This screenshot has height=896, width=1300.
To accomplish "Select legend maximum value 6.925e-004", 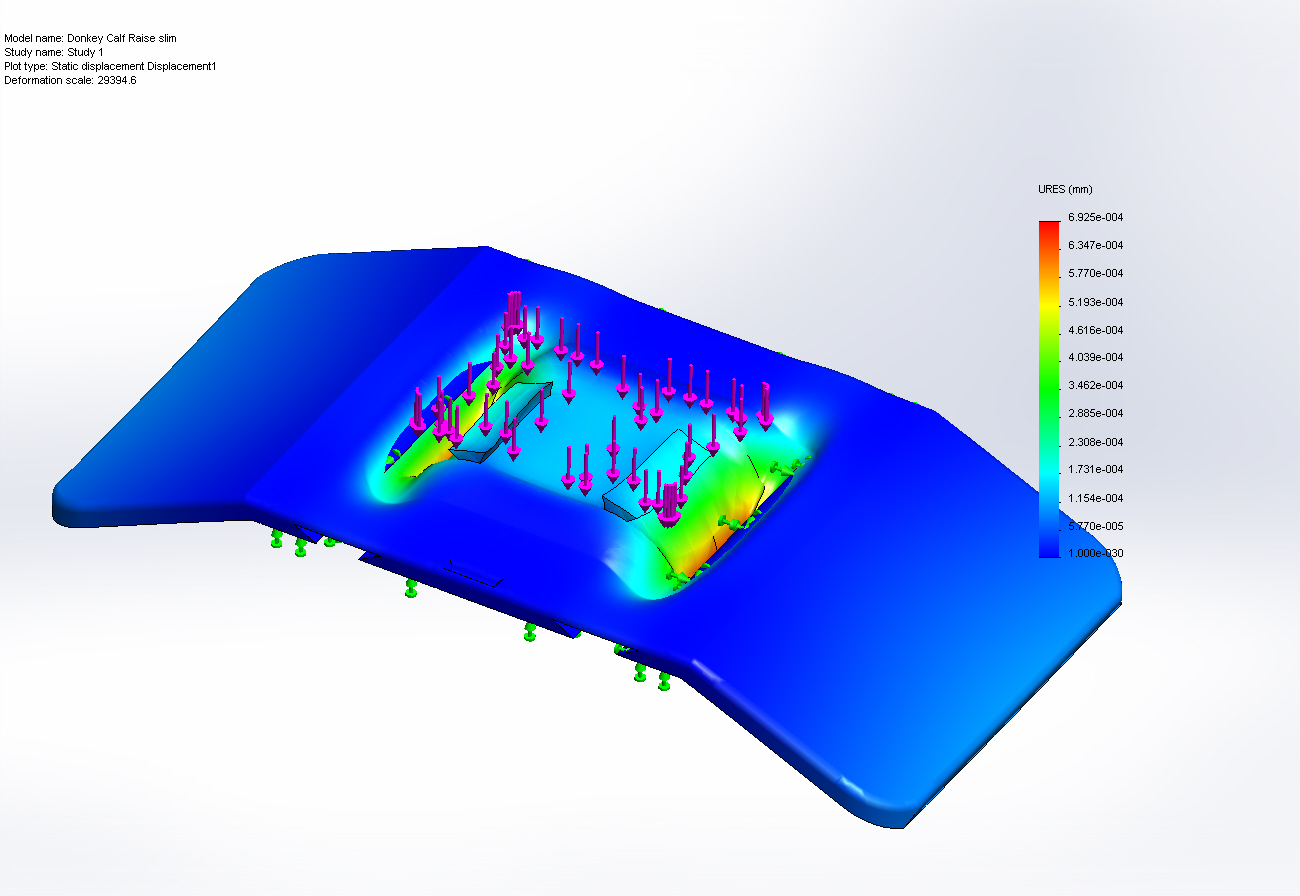I will point(1095,217).
